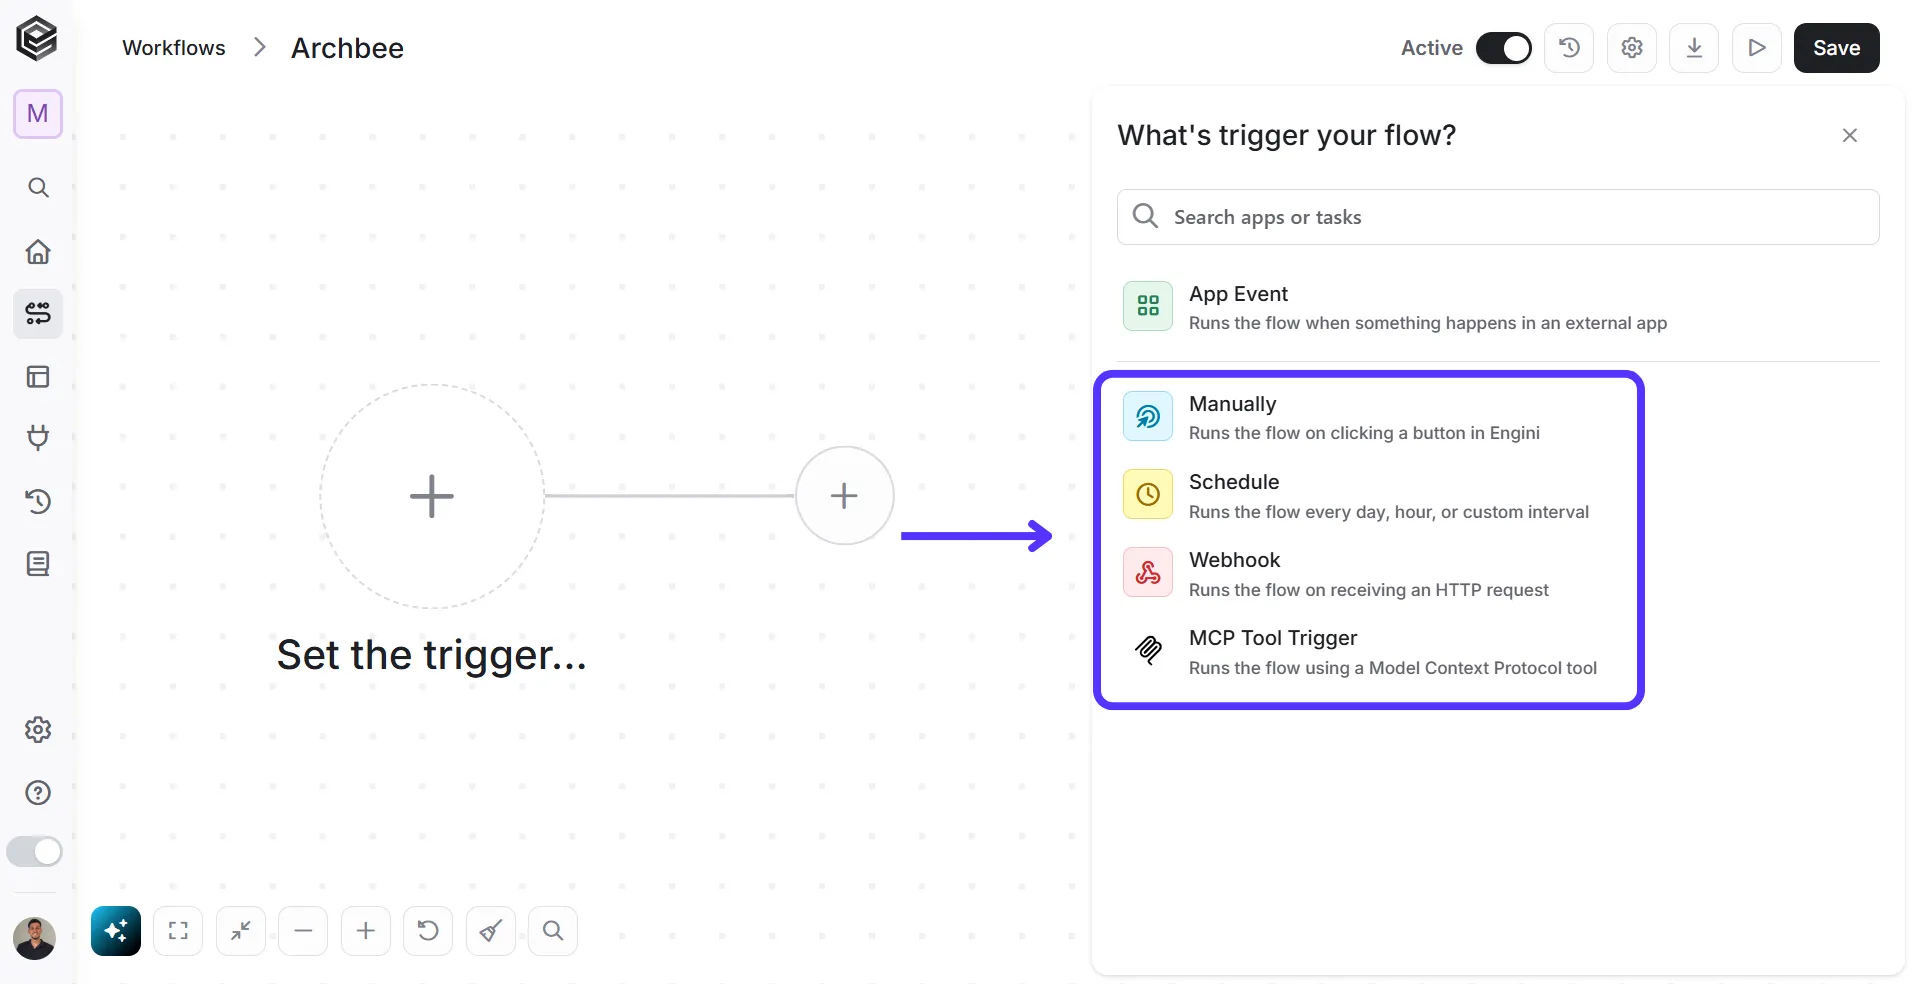Zoom in the canvas

[366, 931]
